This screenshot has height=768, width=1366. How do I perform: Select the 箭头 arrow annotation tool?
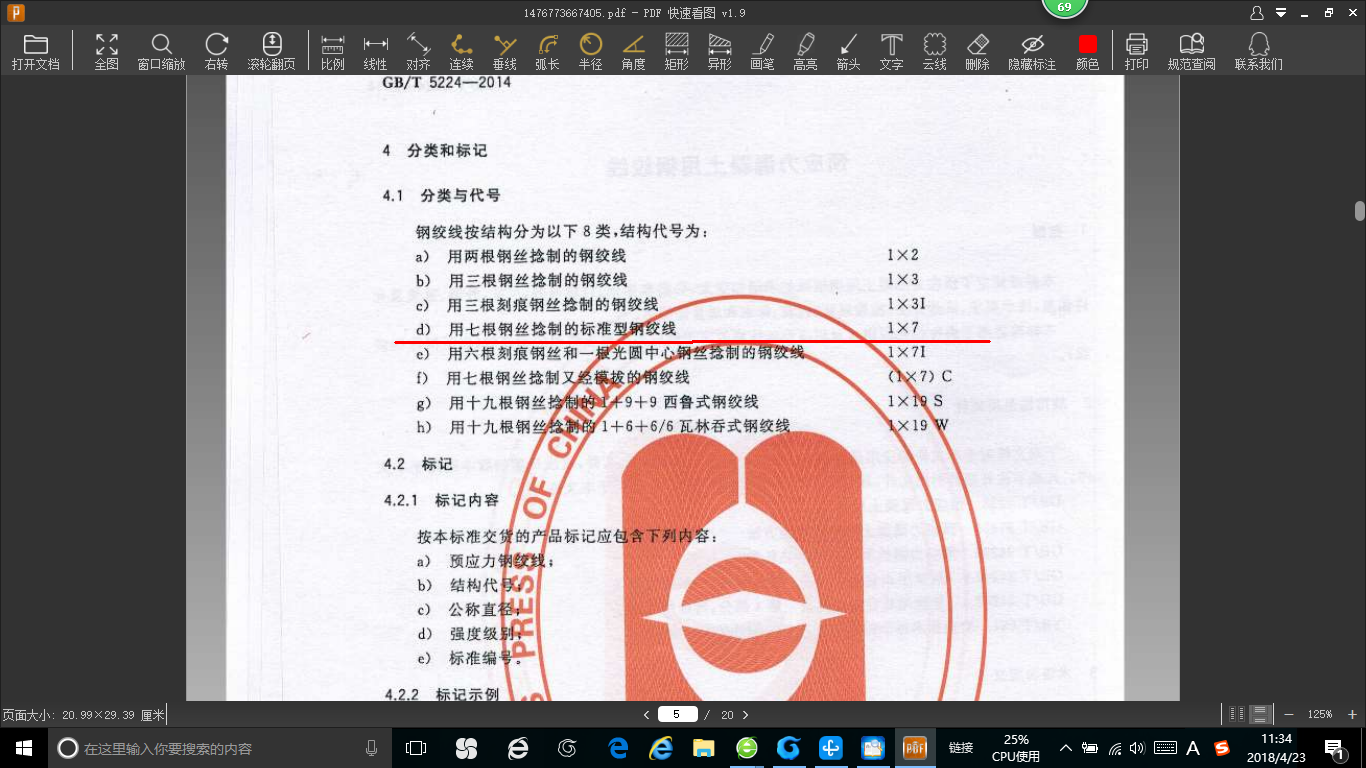848,52
